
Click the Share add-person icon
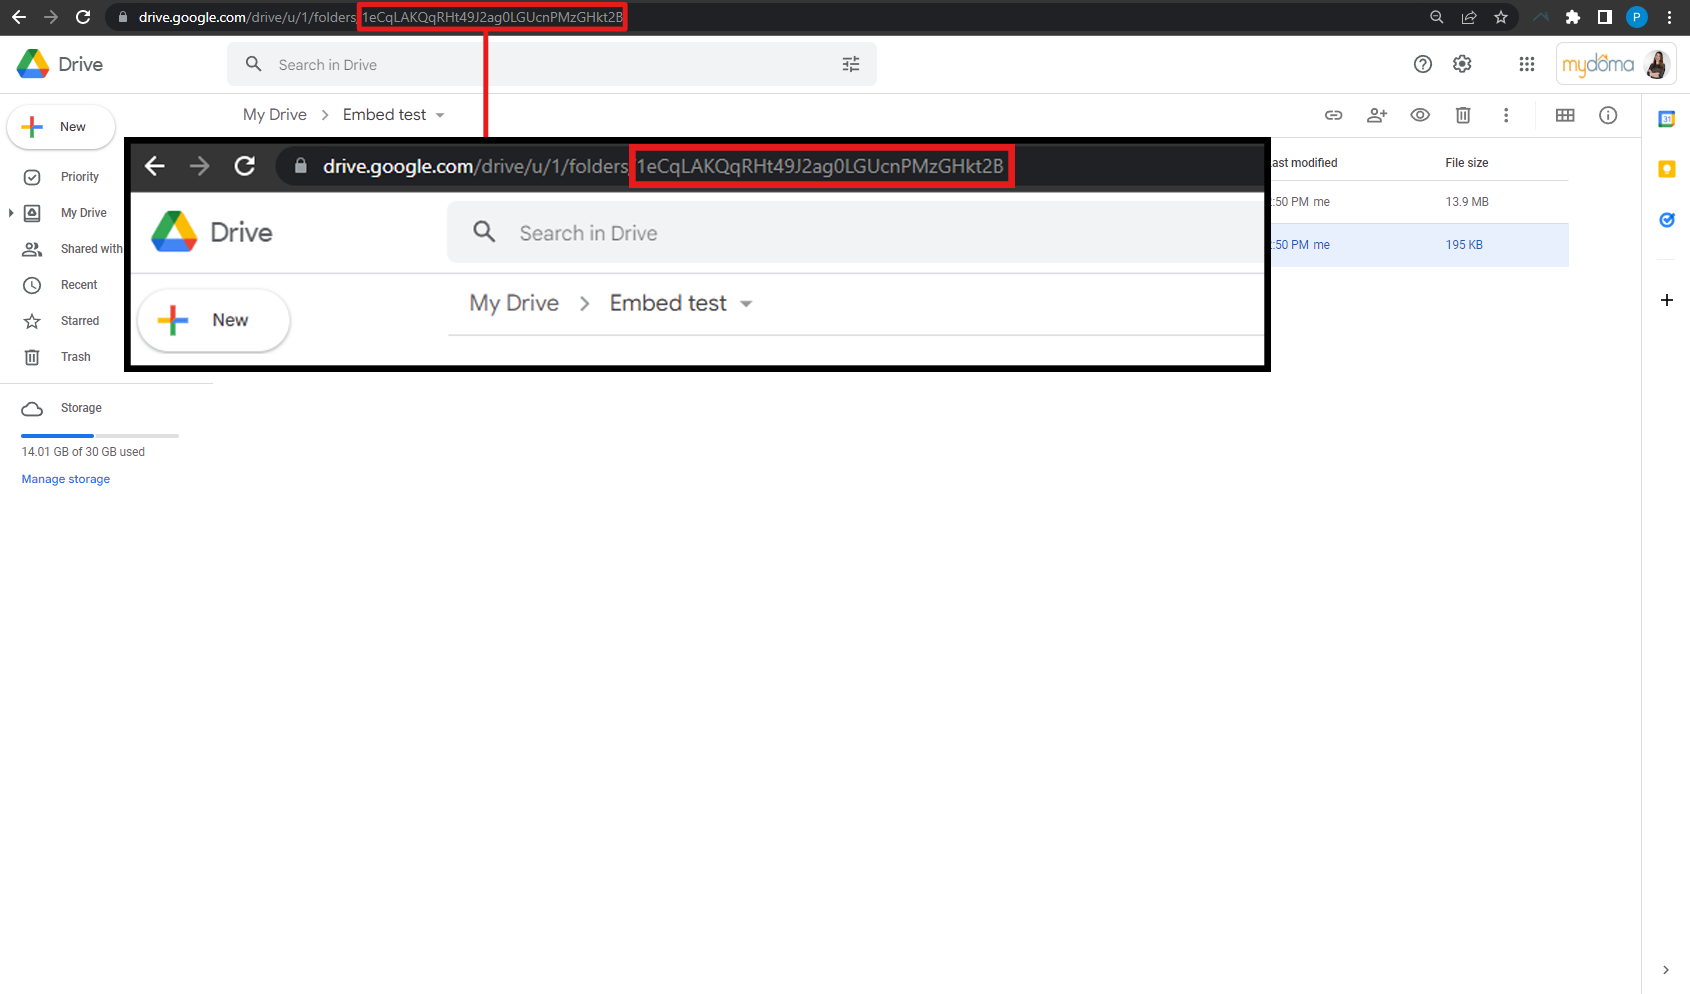(1377, 115)
